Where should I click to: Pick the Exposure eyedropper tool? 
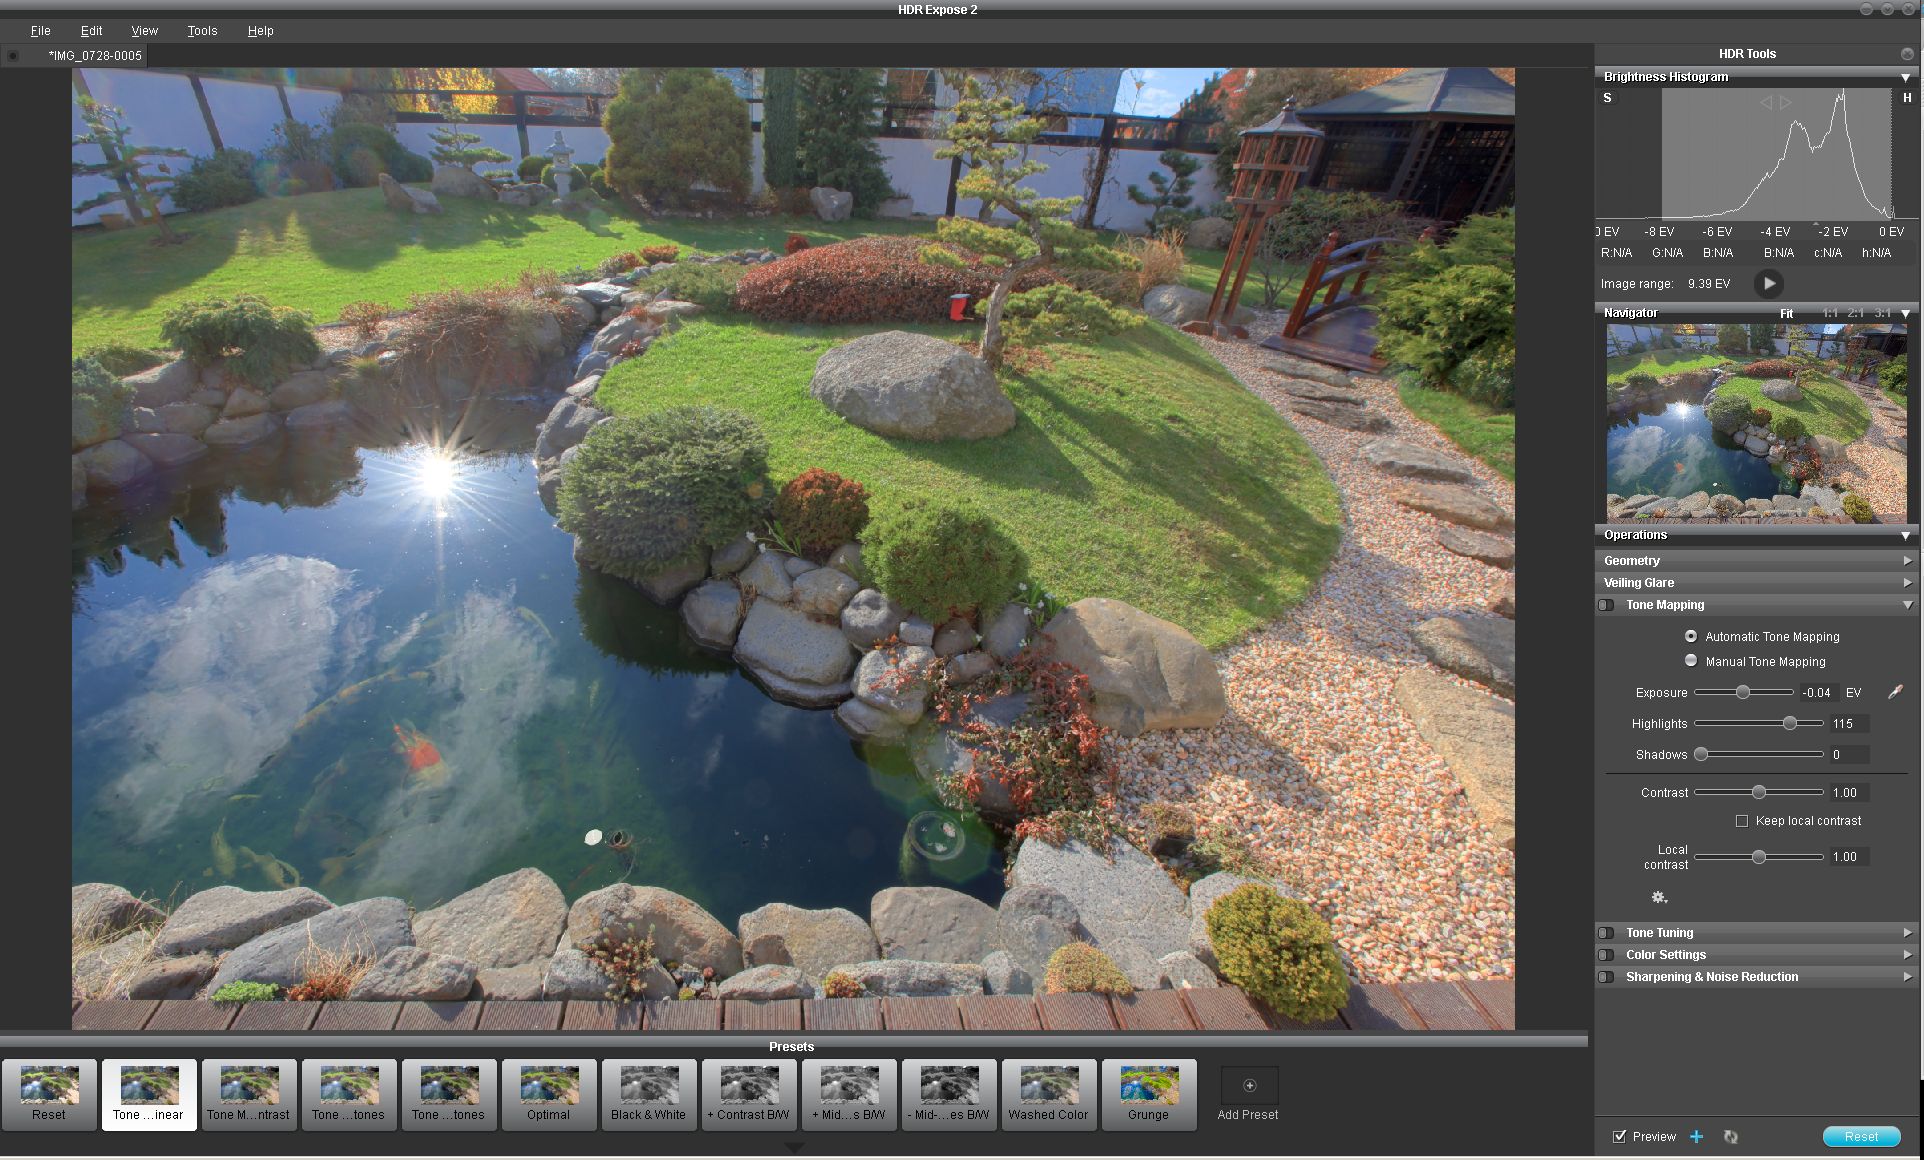[x=1894, y=692]
